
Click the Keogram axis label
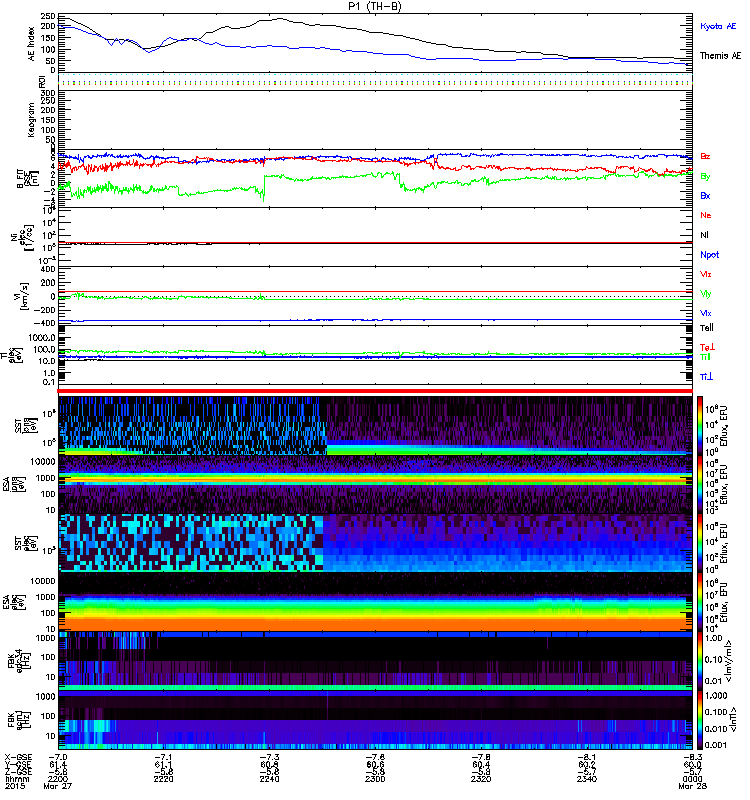32,119
